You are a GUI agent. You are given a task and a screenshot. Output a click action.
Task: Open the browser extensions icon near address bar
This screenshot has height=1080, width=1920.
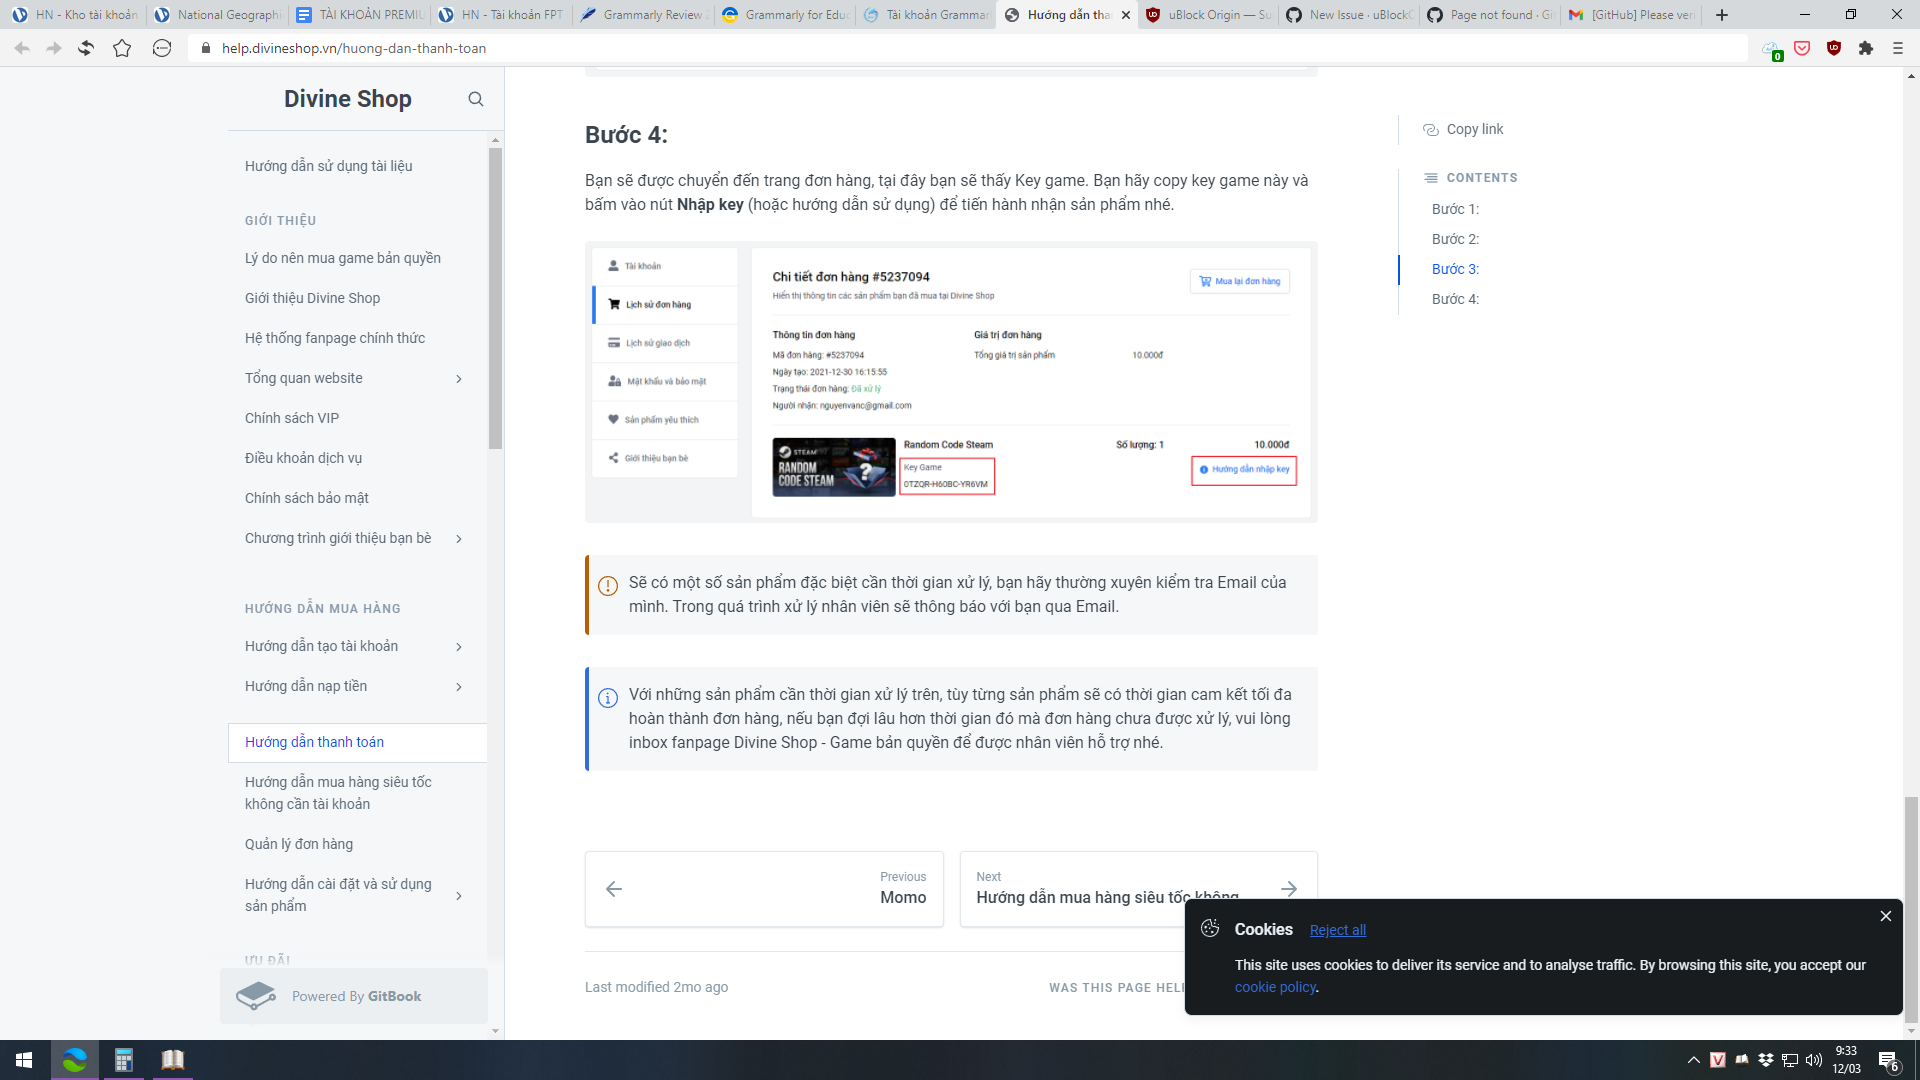pos(1866,47)
